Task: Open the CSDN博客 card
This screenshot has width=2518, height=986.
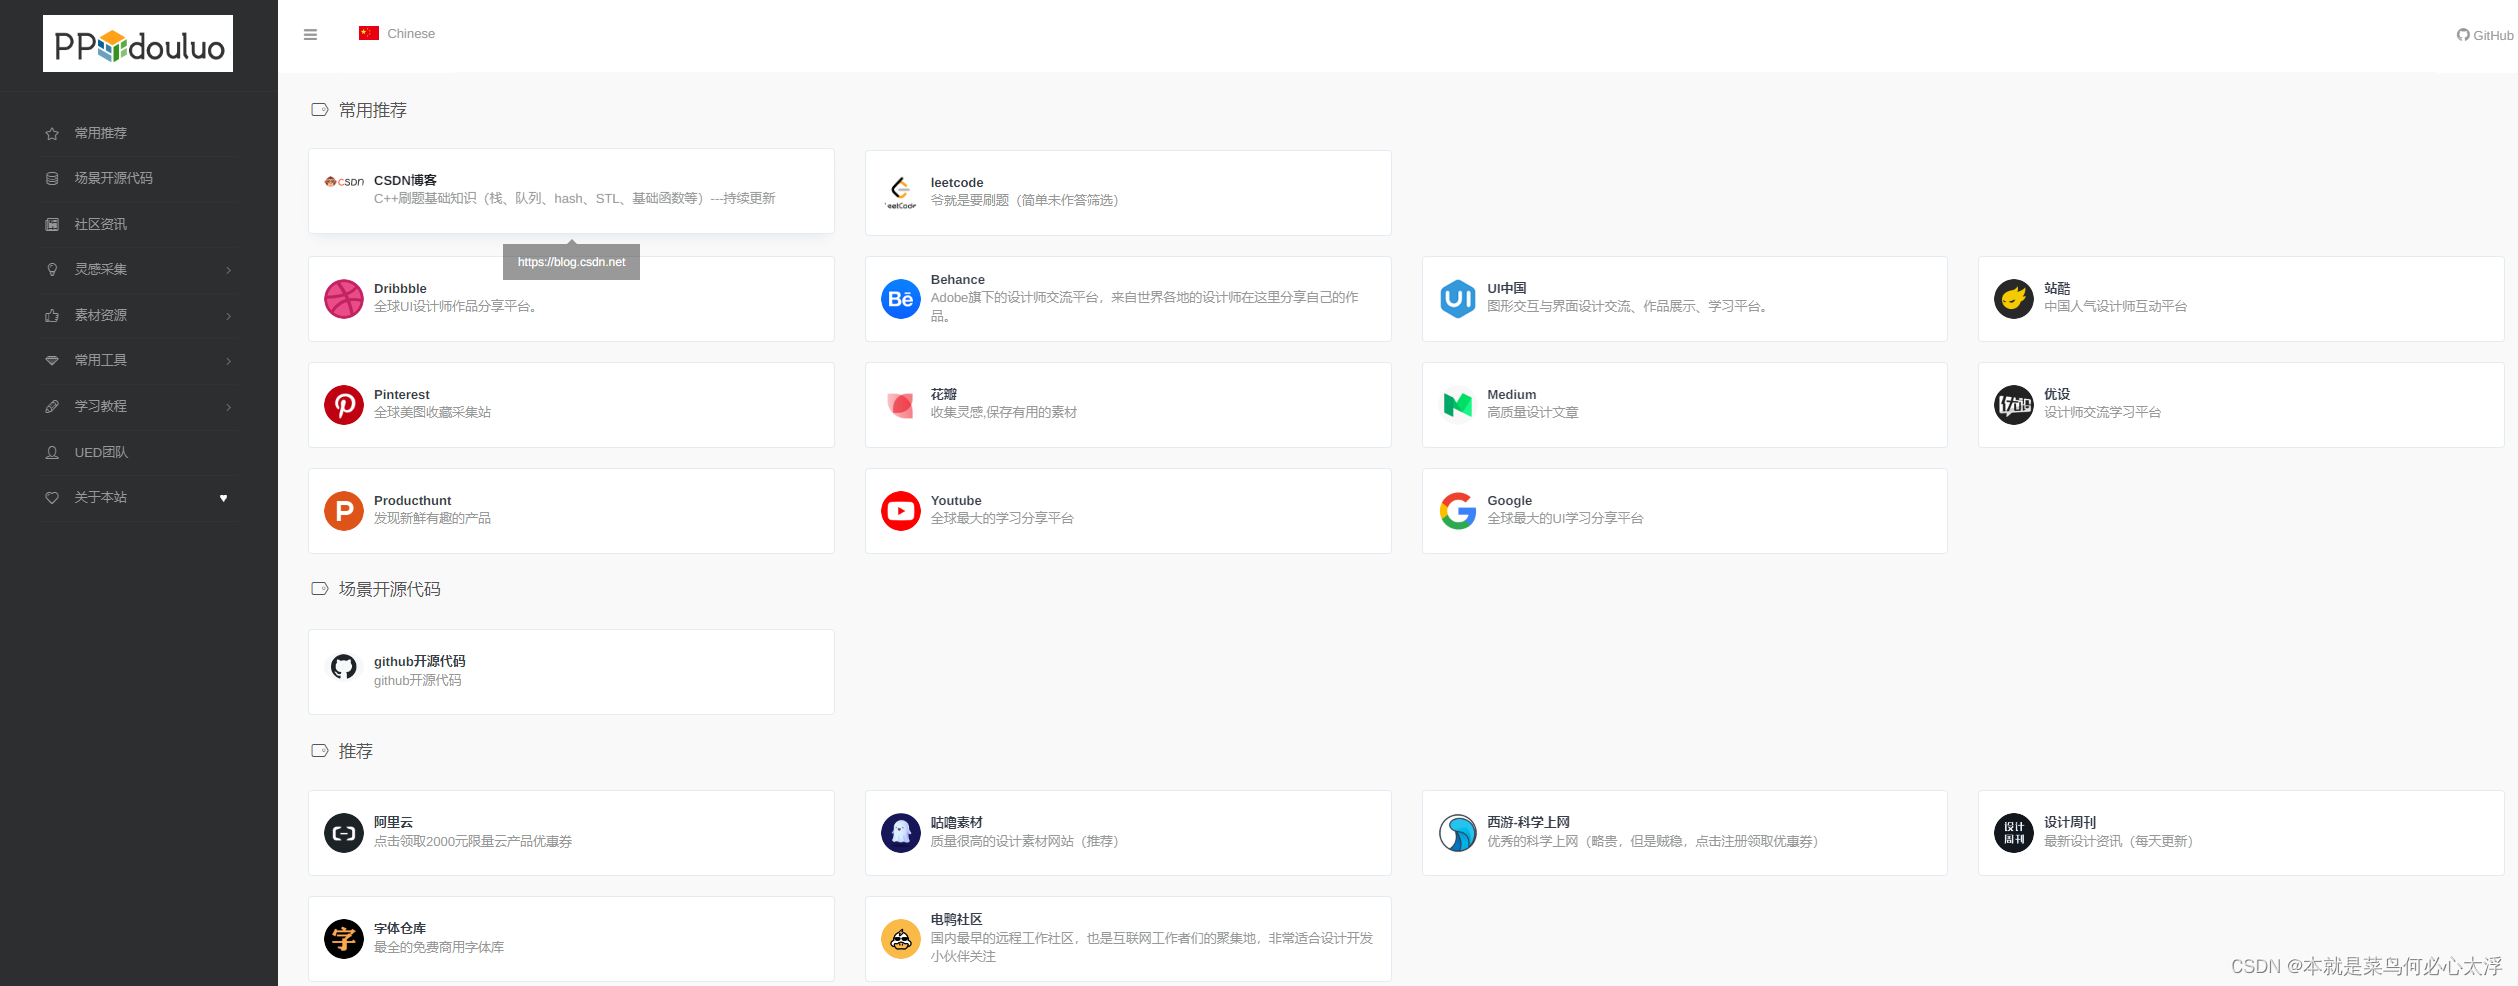Action: (570, 190)
